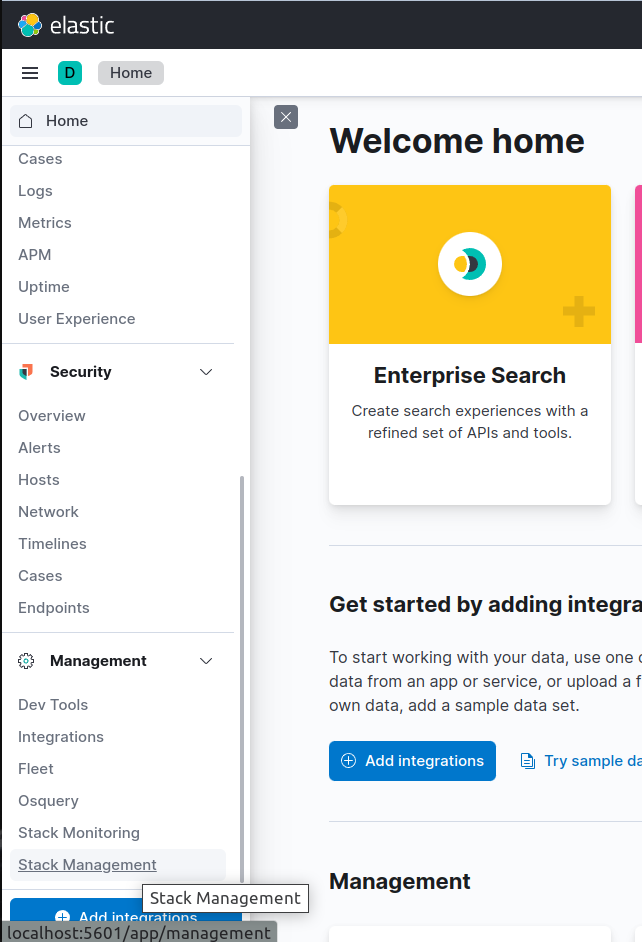This screenshot has width=642, height=942.
Task: Collapse the Management section
Action: (x=206, y=660)
